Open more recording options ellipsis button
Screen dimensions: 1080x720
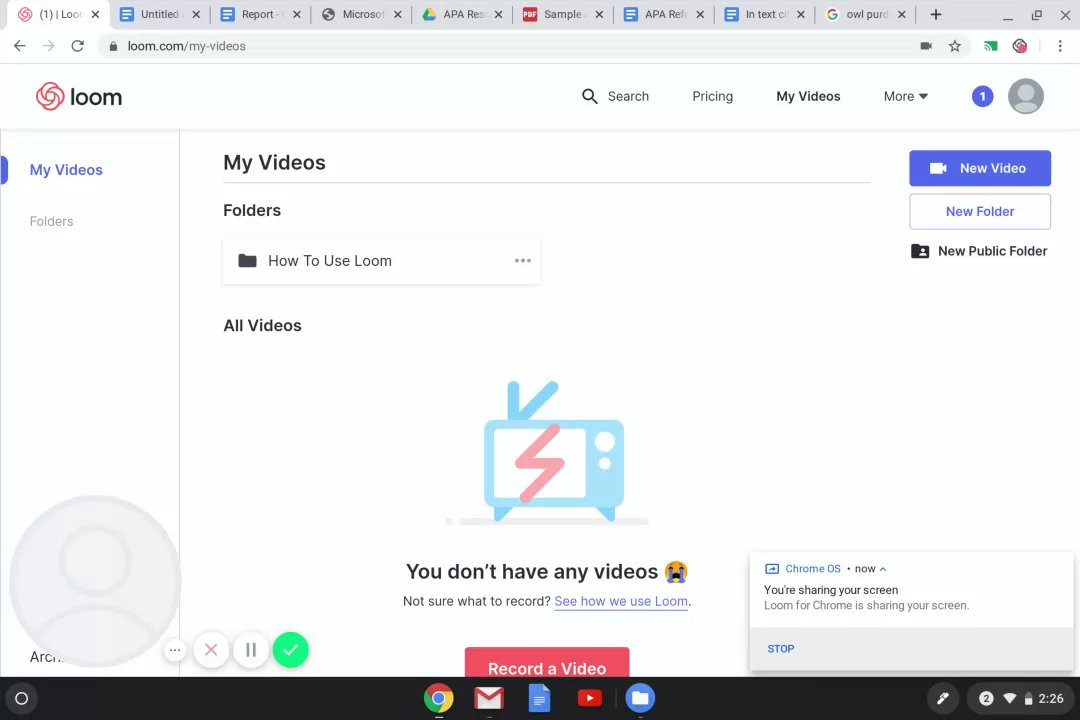pos(175,650)
